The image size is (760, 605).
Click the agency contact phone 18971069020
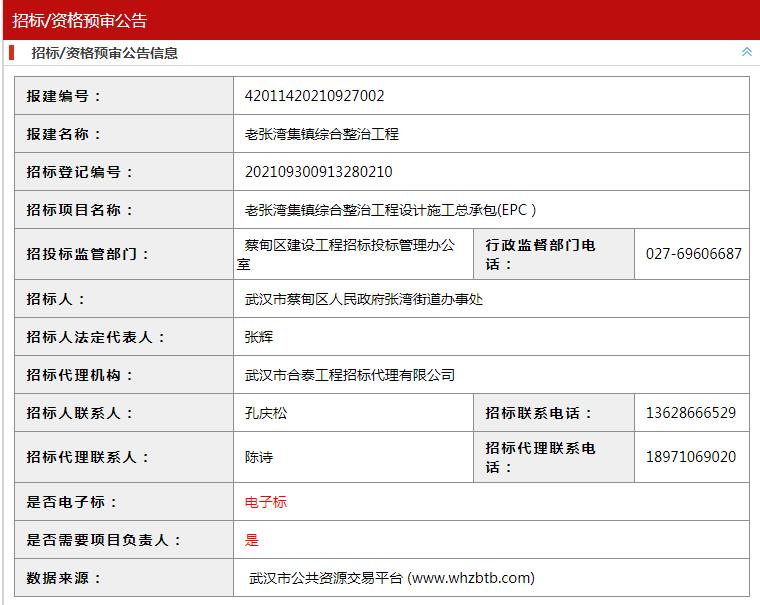pos(691,457)
